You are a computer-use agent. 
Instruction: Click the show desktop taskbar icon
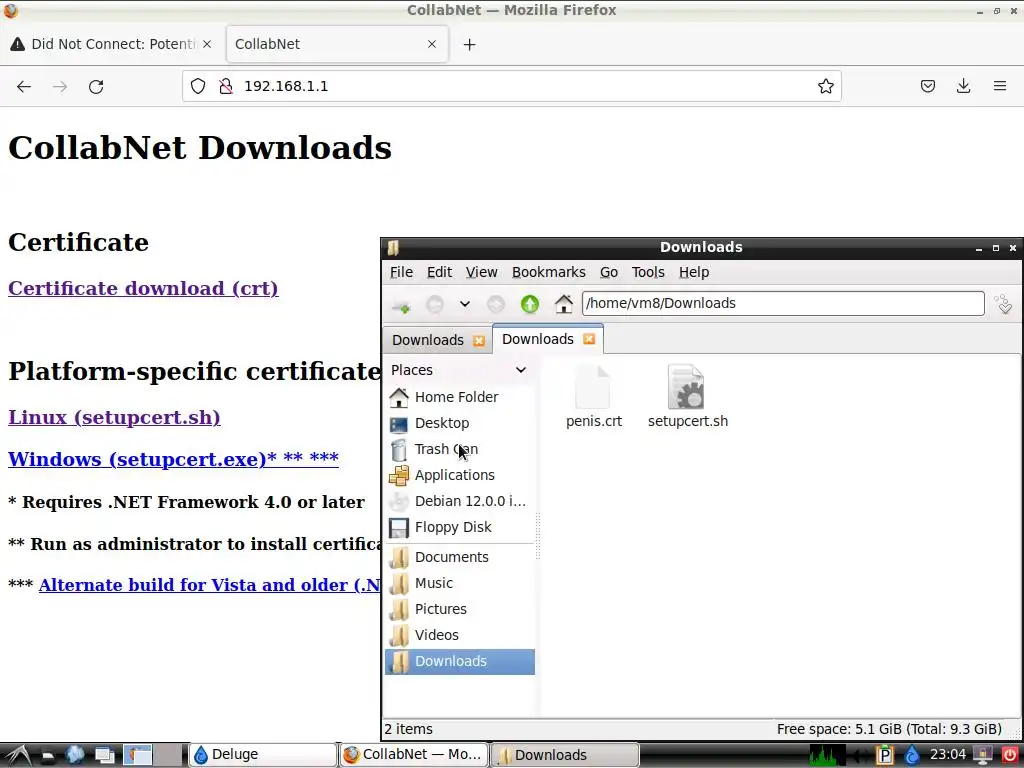click(104, 755)
